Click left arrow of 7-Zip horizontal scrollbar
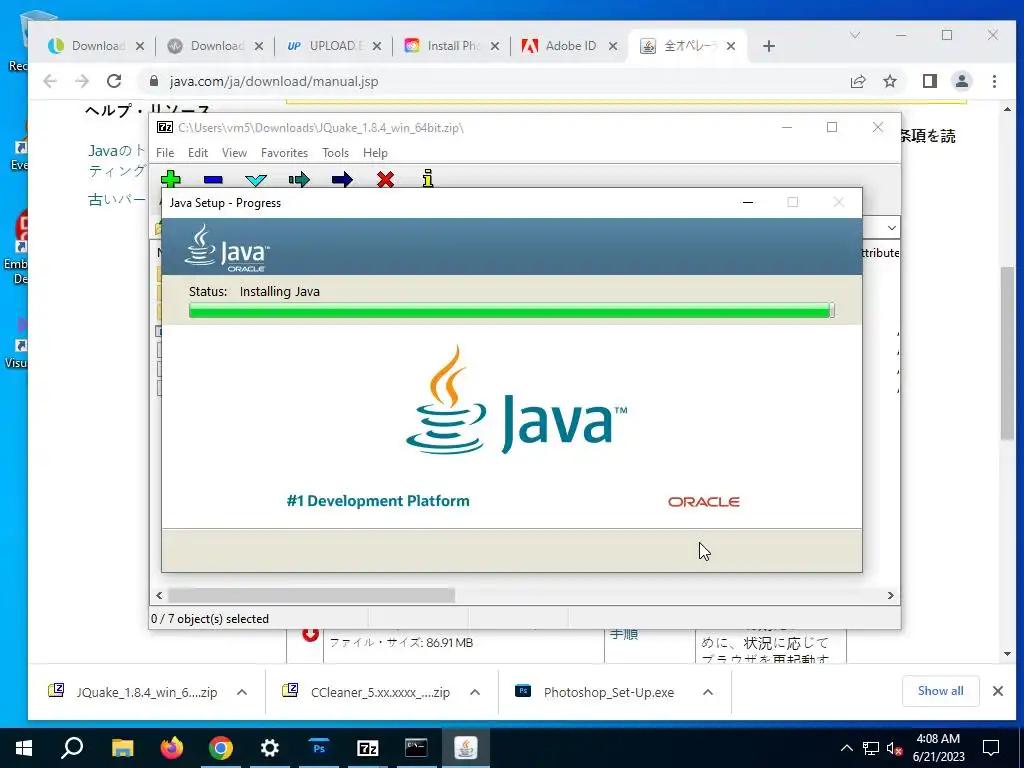1024x768 pixels. click(159, 596)
